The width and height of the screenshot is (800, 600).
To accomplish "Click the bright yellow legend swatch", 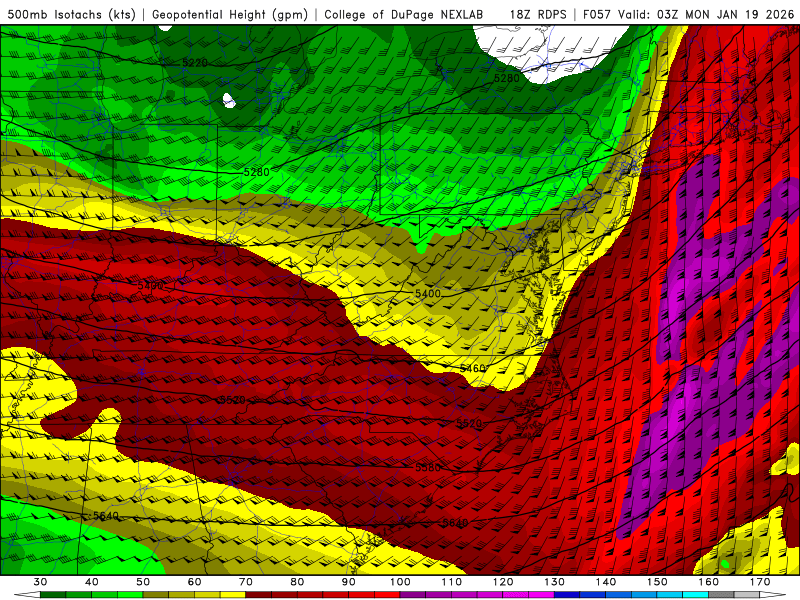I will pyautogui.click(x=233, y=595).
